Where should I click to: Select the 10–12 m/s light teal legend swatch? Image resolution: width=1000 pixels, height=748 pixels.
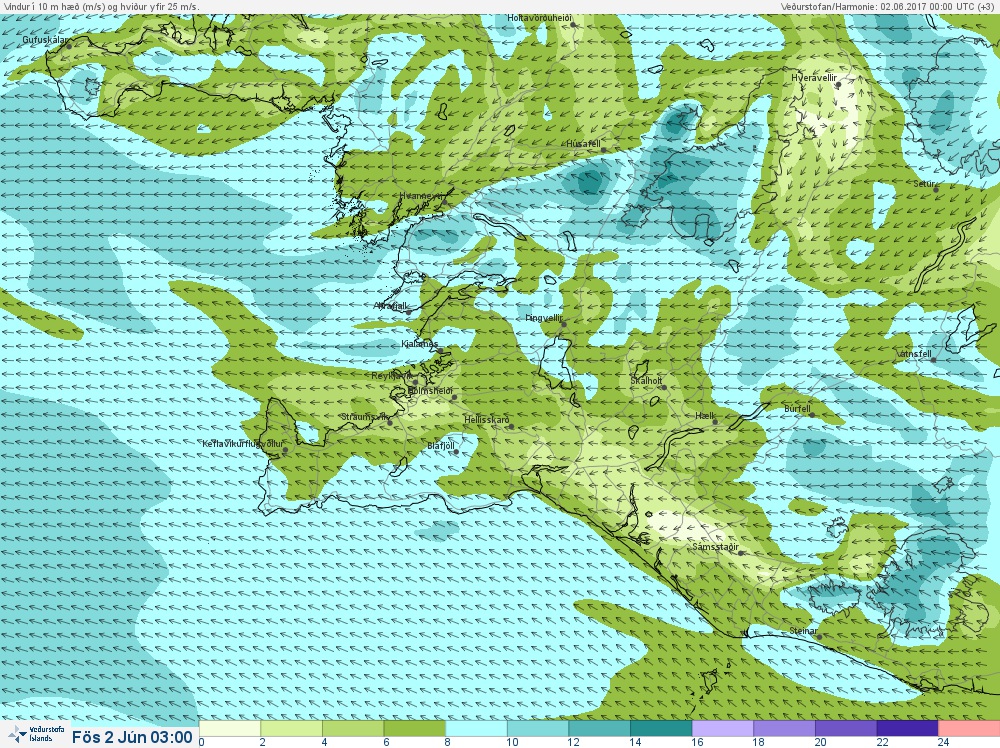[538, 728]
